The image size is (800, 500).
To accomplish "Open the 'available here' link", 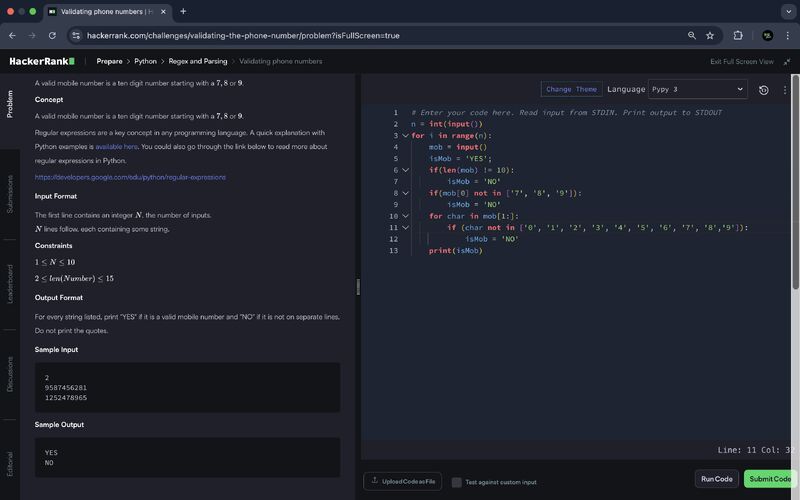I will pos(116,146).
